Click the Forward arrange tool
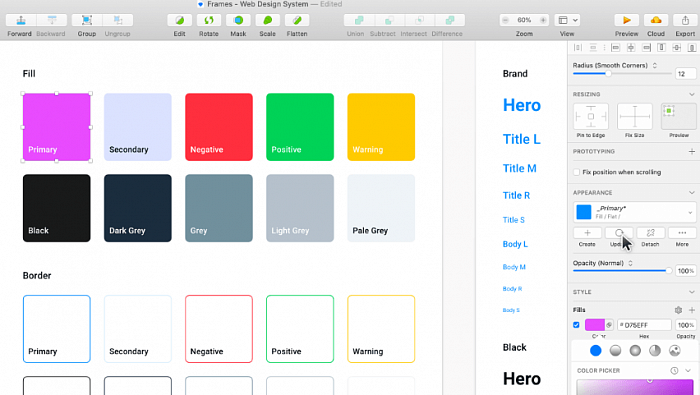The width and height of the screenshot is (700, 395). click(x=21, y=20)
